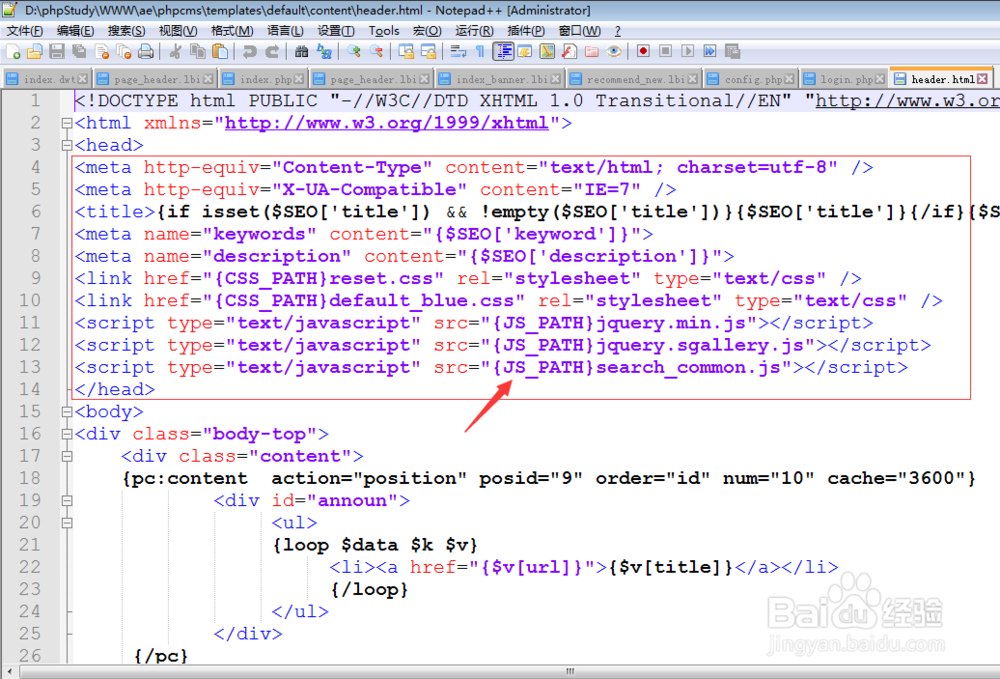Save all open files with Save All icon
Viewport: 1000px width, 679px height.
tap(79, 52)
